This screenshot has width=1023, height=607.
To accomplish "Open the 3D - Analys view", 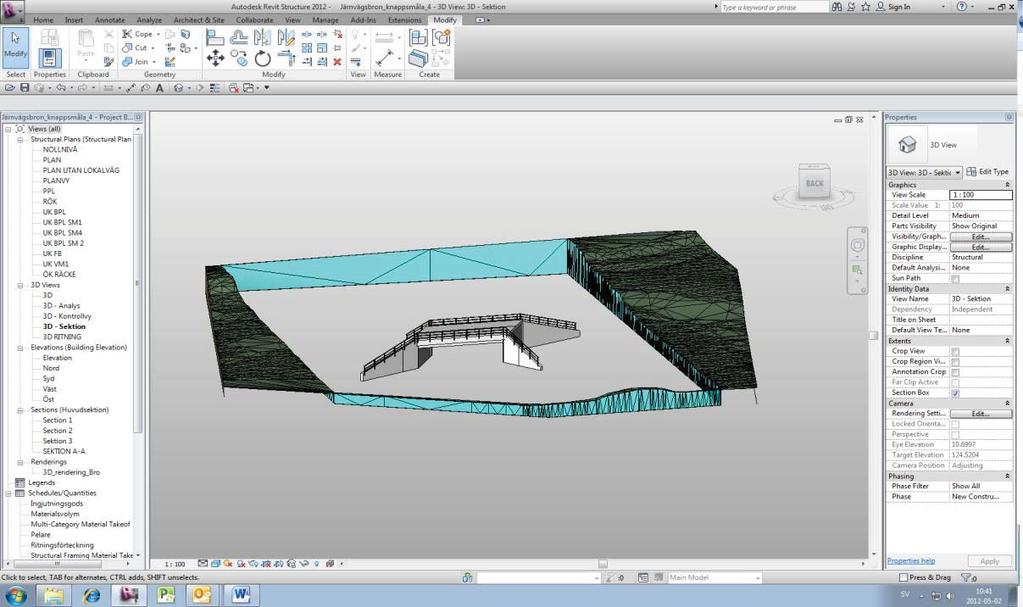I will pos(61,306).
